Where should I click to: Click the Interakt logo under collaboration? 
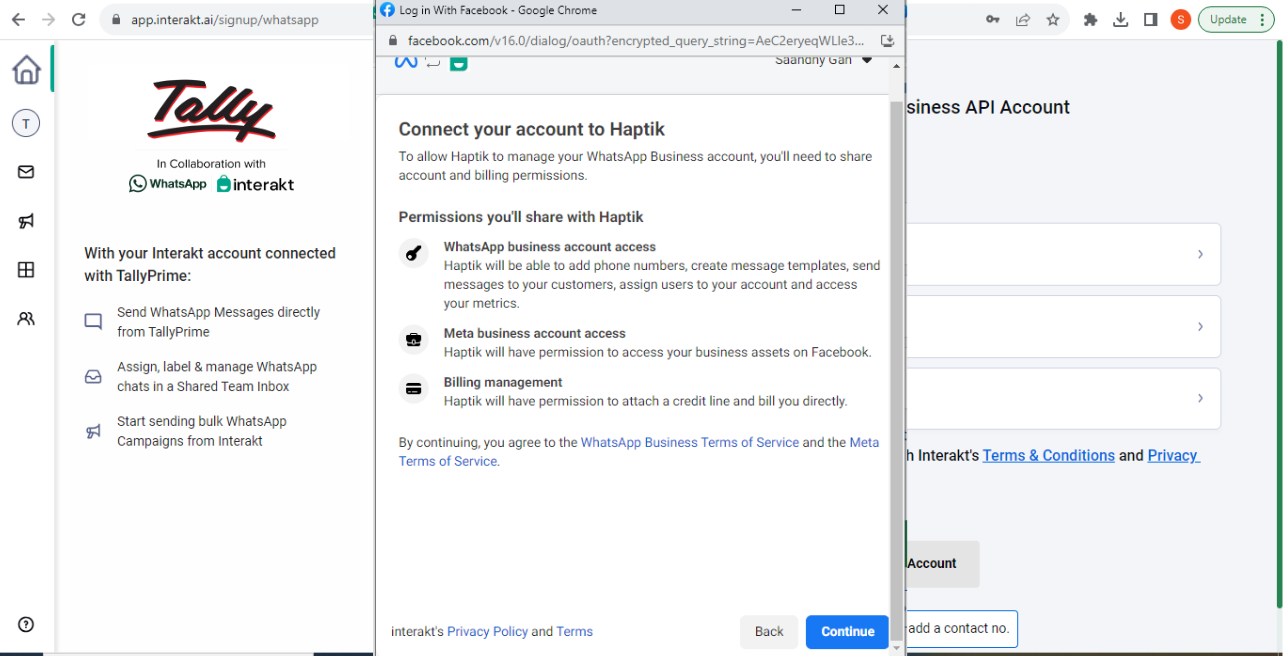pos(255,184)
